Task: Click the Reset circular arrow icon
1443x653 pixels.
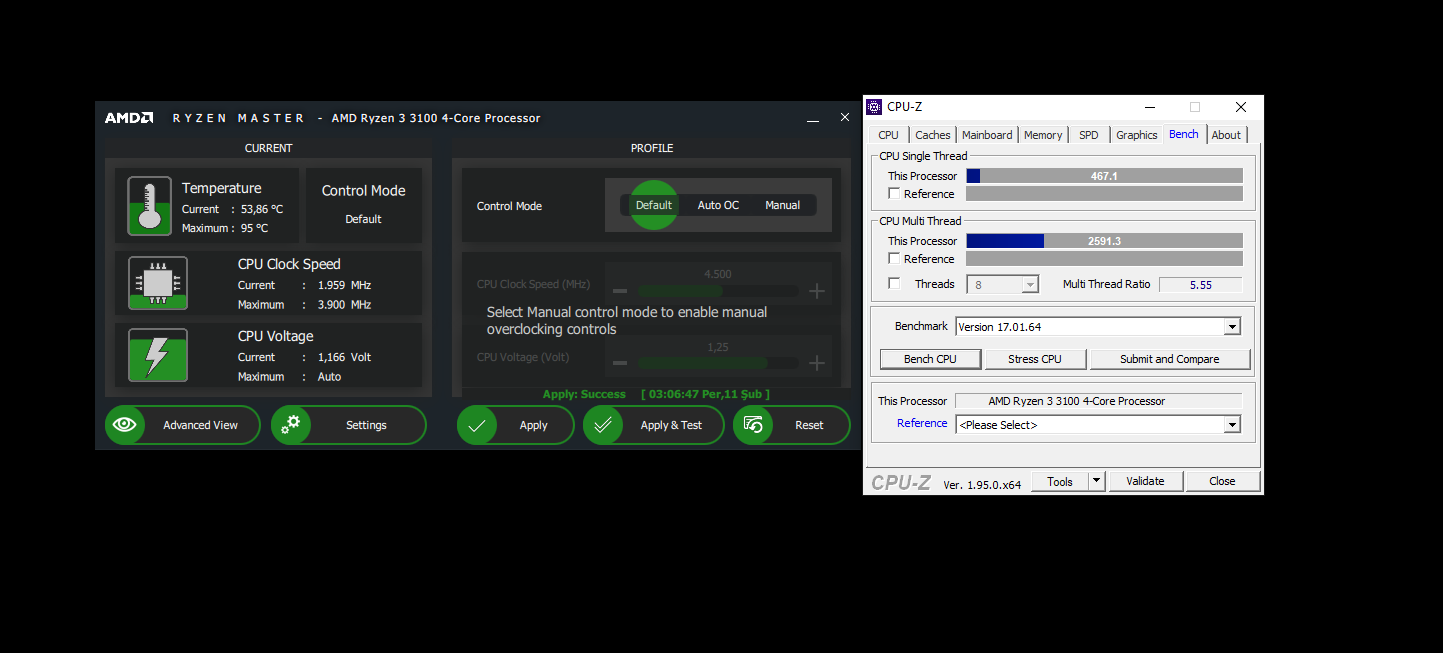Action: tap(752, 425)
